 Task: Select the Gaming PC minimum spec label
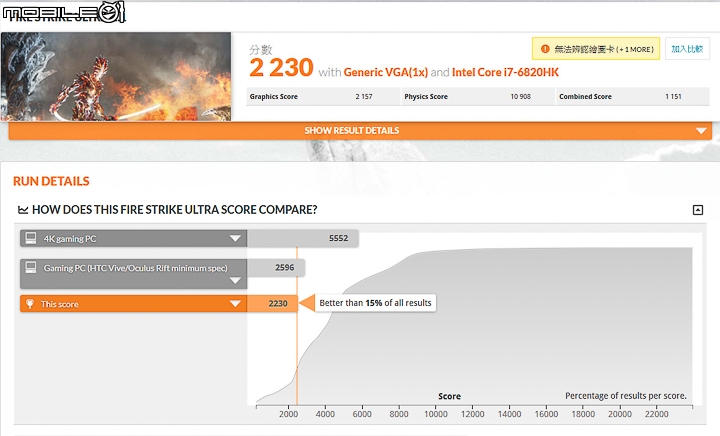[x=135, y=268]
